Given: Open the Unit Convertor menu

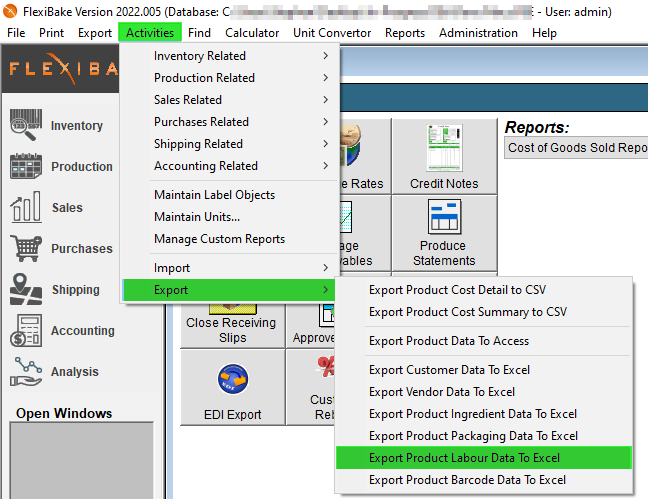Looking at the screenshot, I should click(332, 32).
